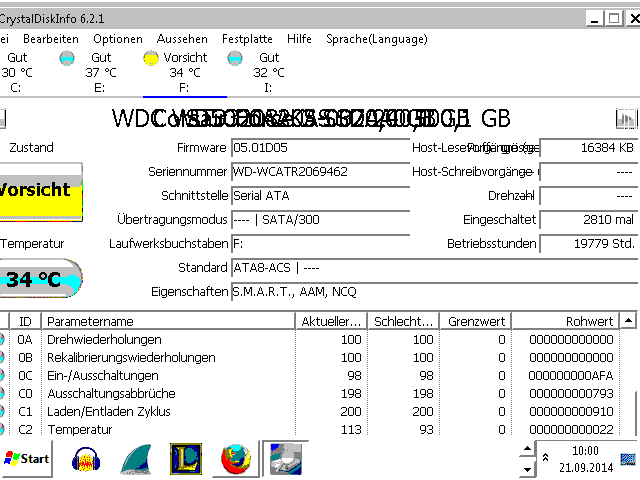Click the Betriebsstunden value 19779 Std.

588,244
